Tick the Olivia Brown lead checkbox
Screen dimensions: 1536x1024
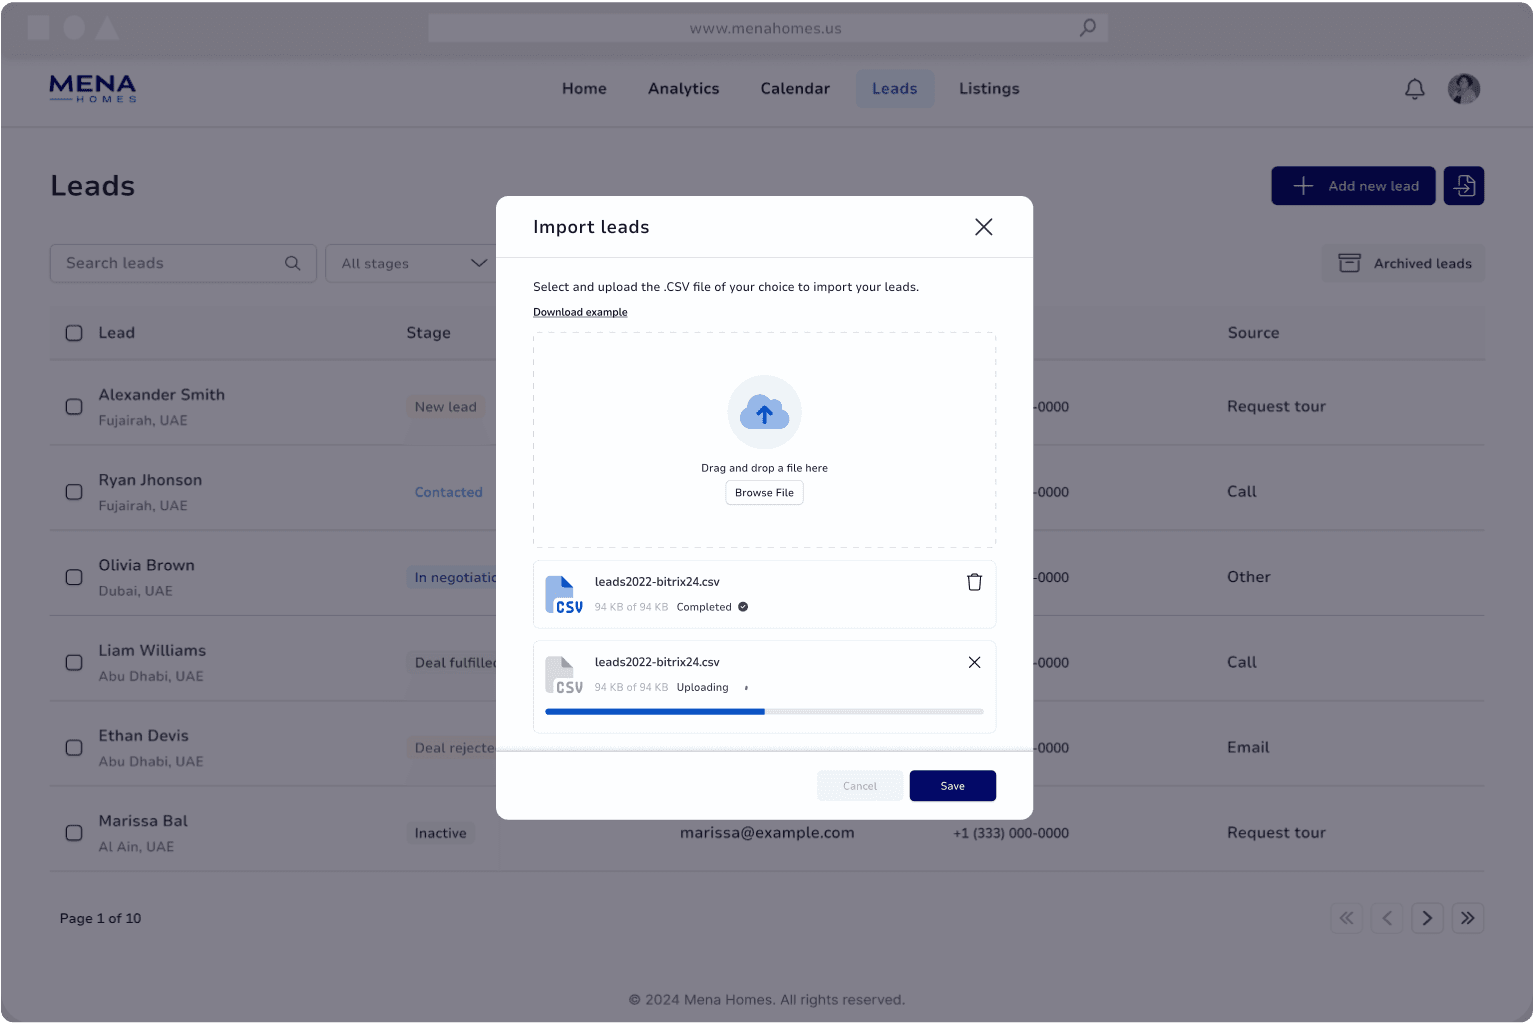tap(74, 577)
